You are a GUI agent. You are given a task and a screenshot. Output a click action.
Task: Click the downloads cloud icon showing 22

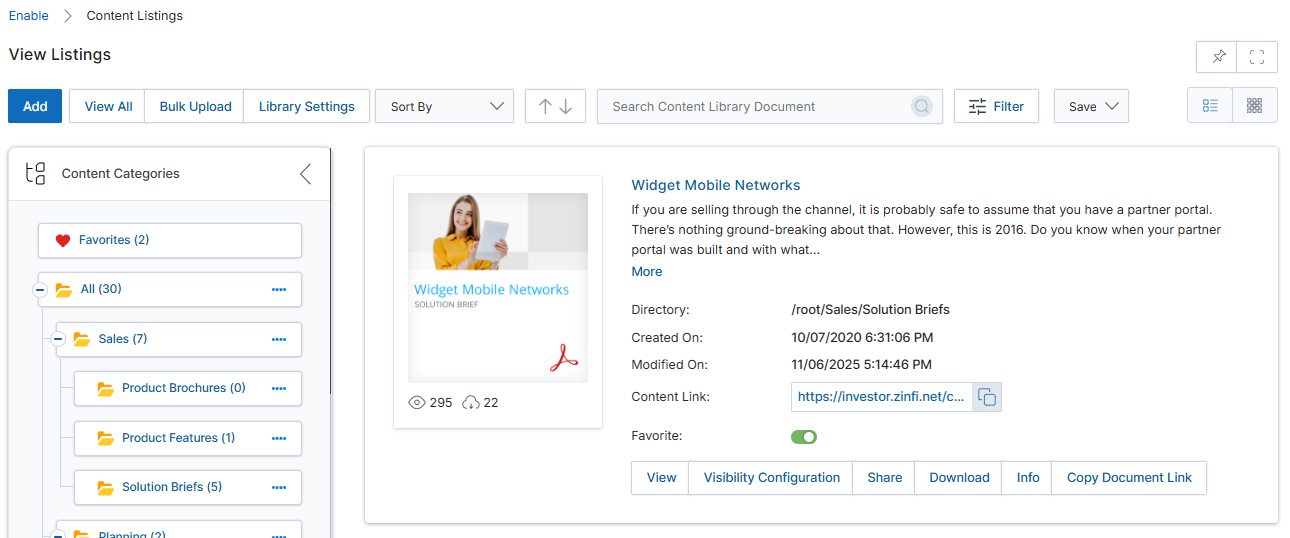471,402
